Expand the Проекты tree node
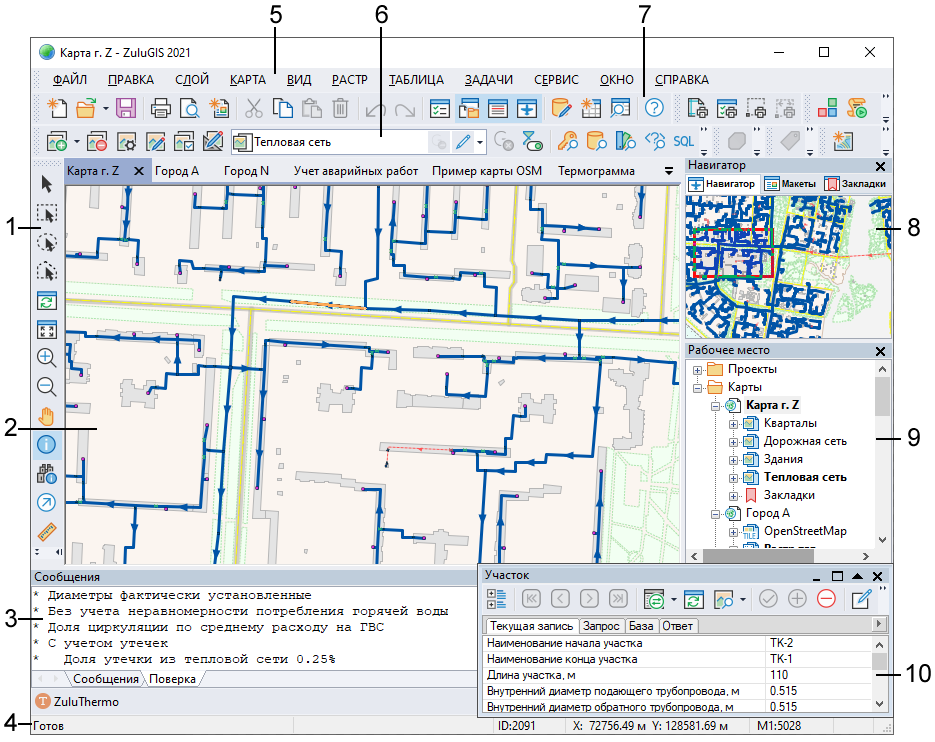 [698, 370]
